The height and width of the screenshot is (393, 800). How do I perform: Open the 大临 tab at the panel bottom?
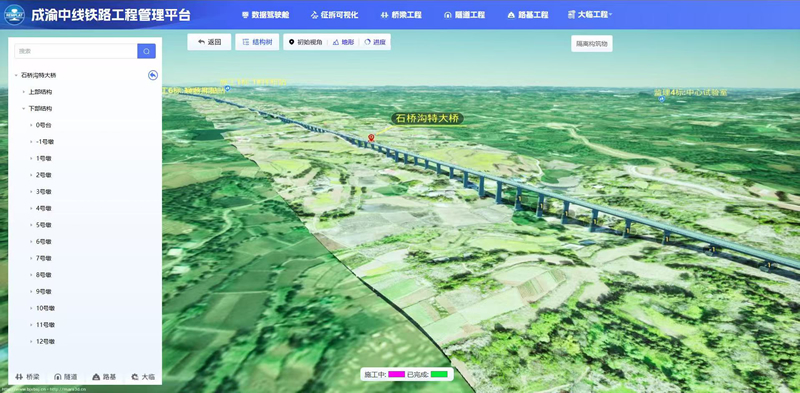click(143, 377)
